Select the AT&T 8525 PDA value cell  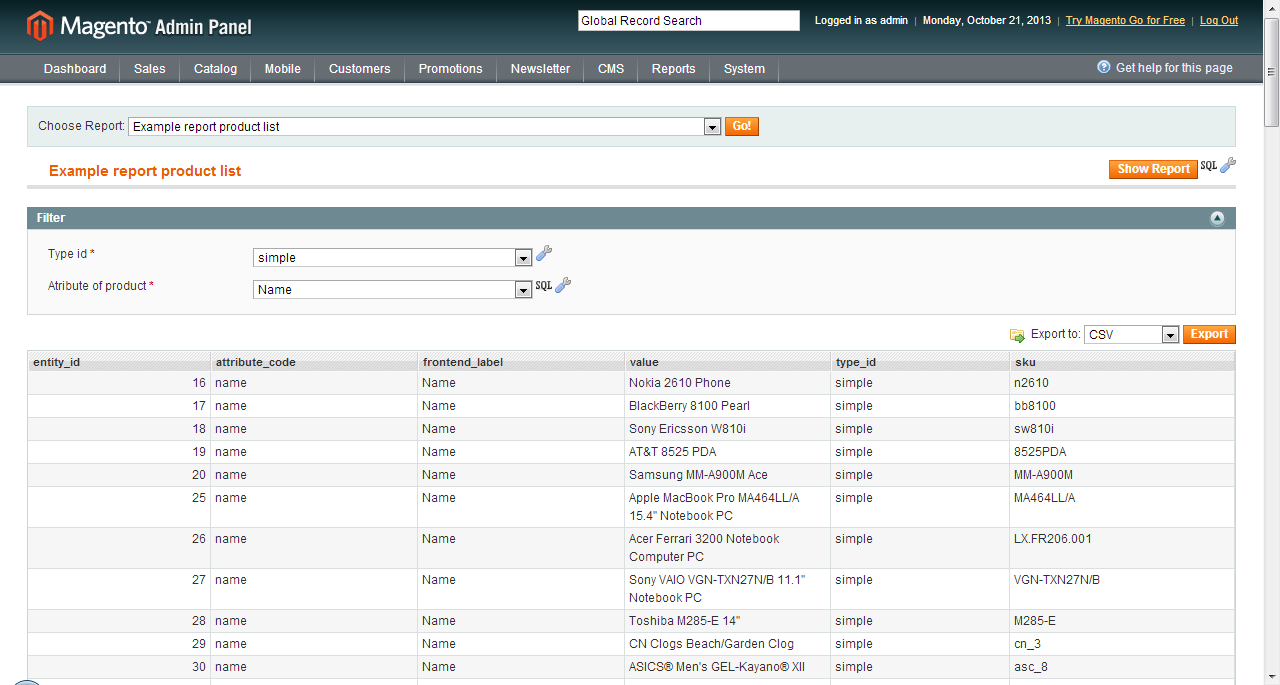coord(728,452)
